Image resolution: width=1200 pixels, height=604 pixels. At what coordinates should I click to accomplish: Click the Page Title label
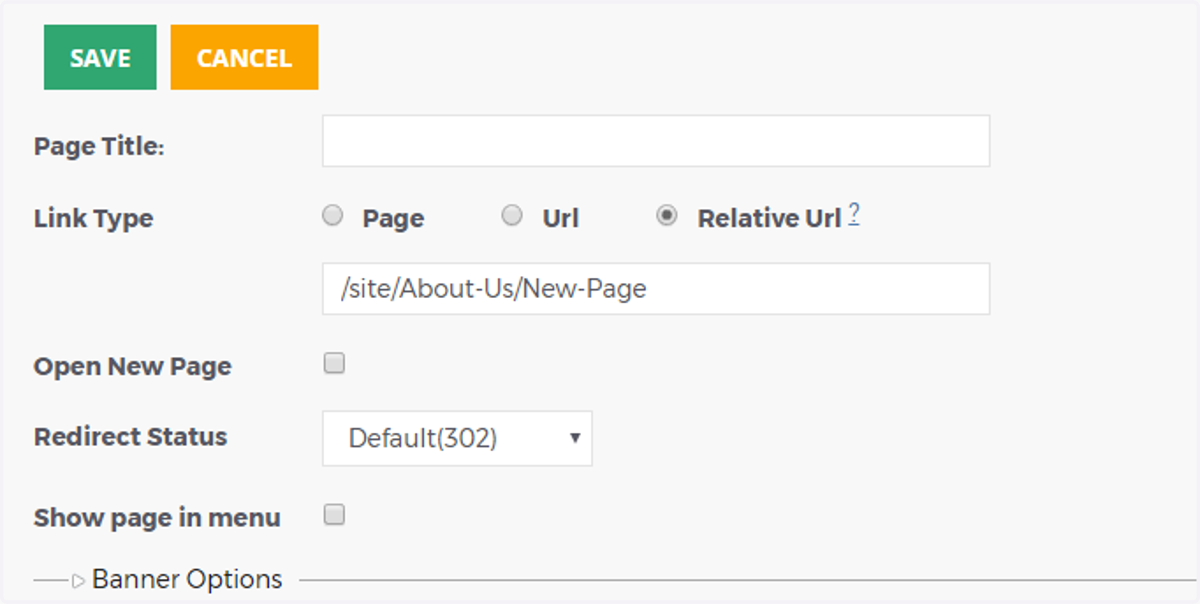pos(99,147)
